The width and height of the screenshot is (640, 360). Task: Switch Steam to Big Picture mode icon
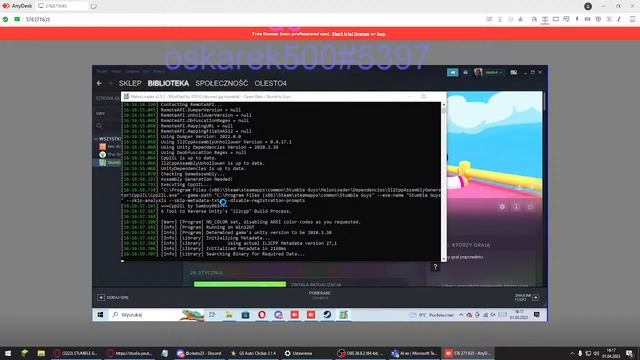513,72
